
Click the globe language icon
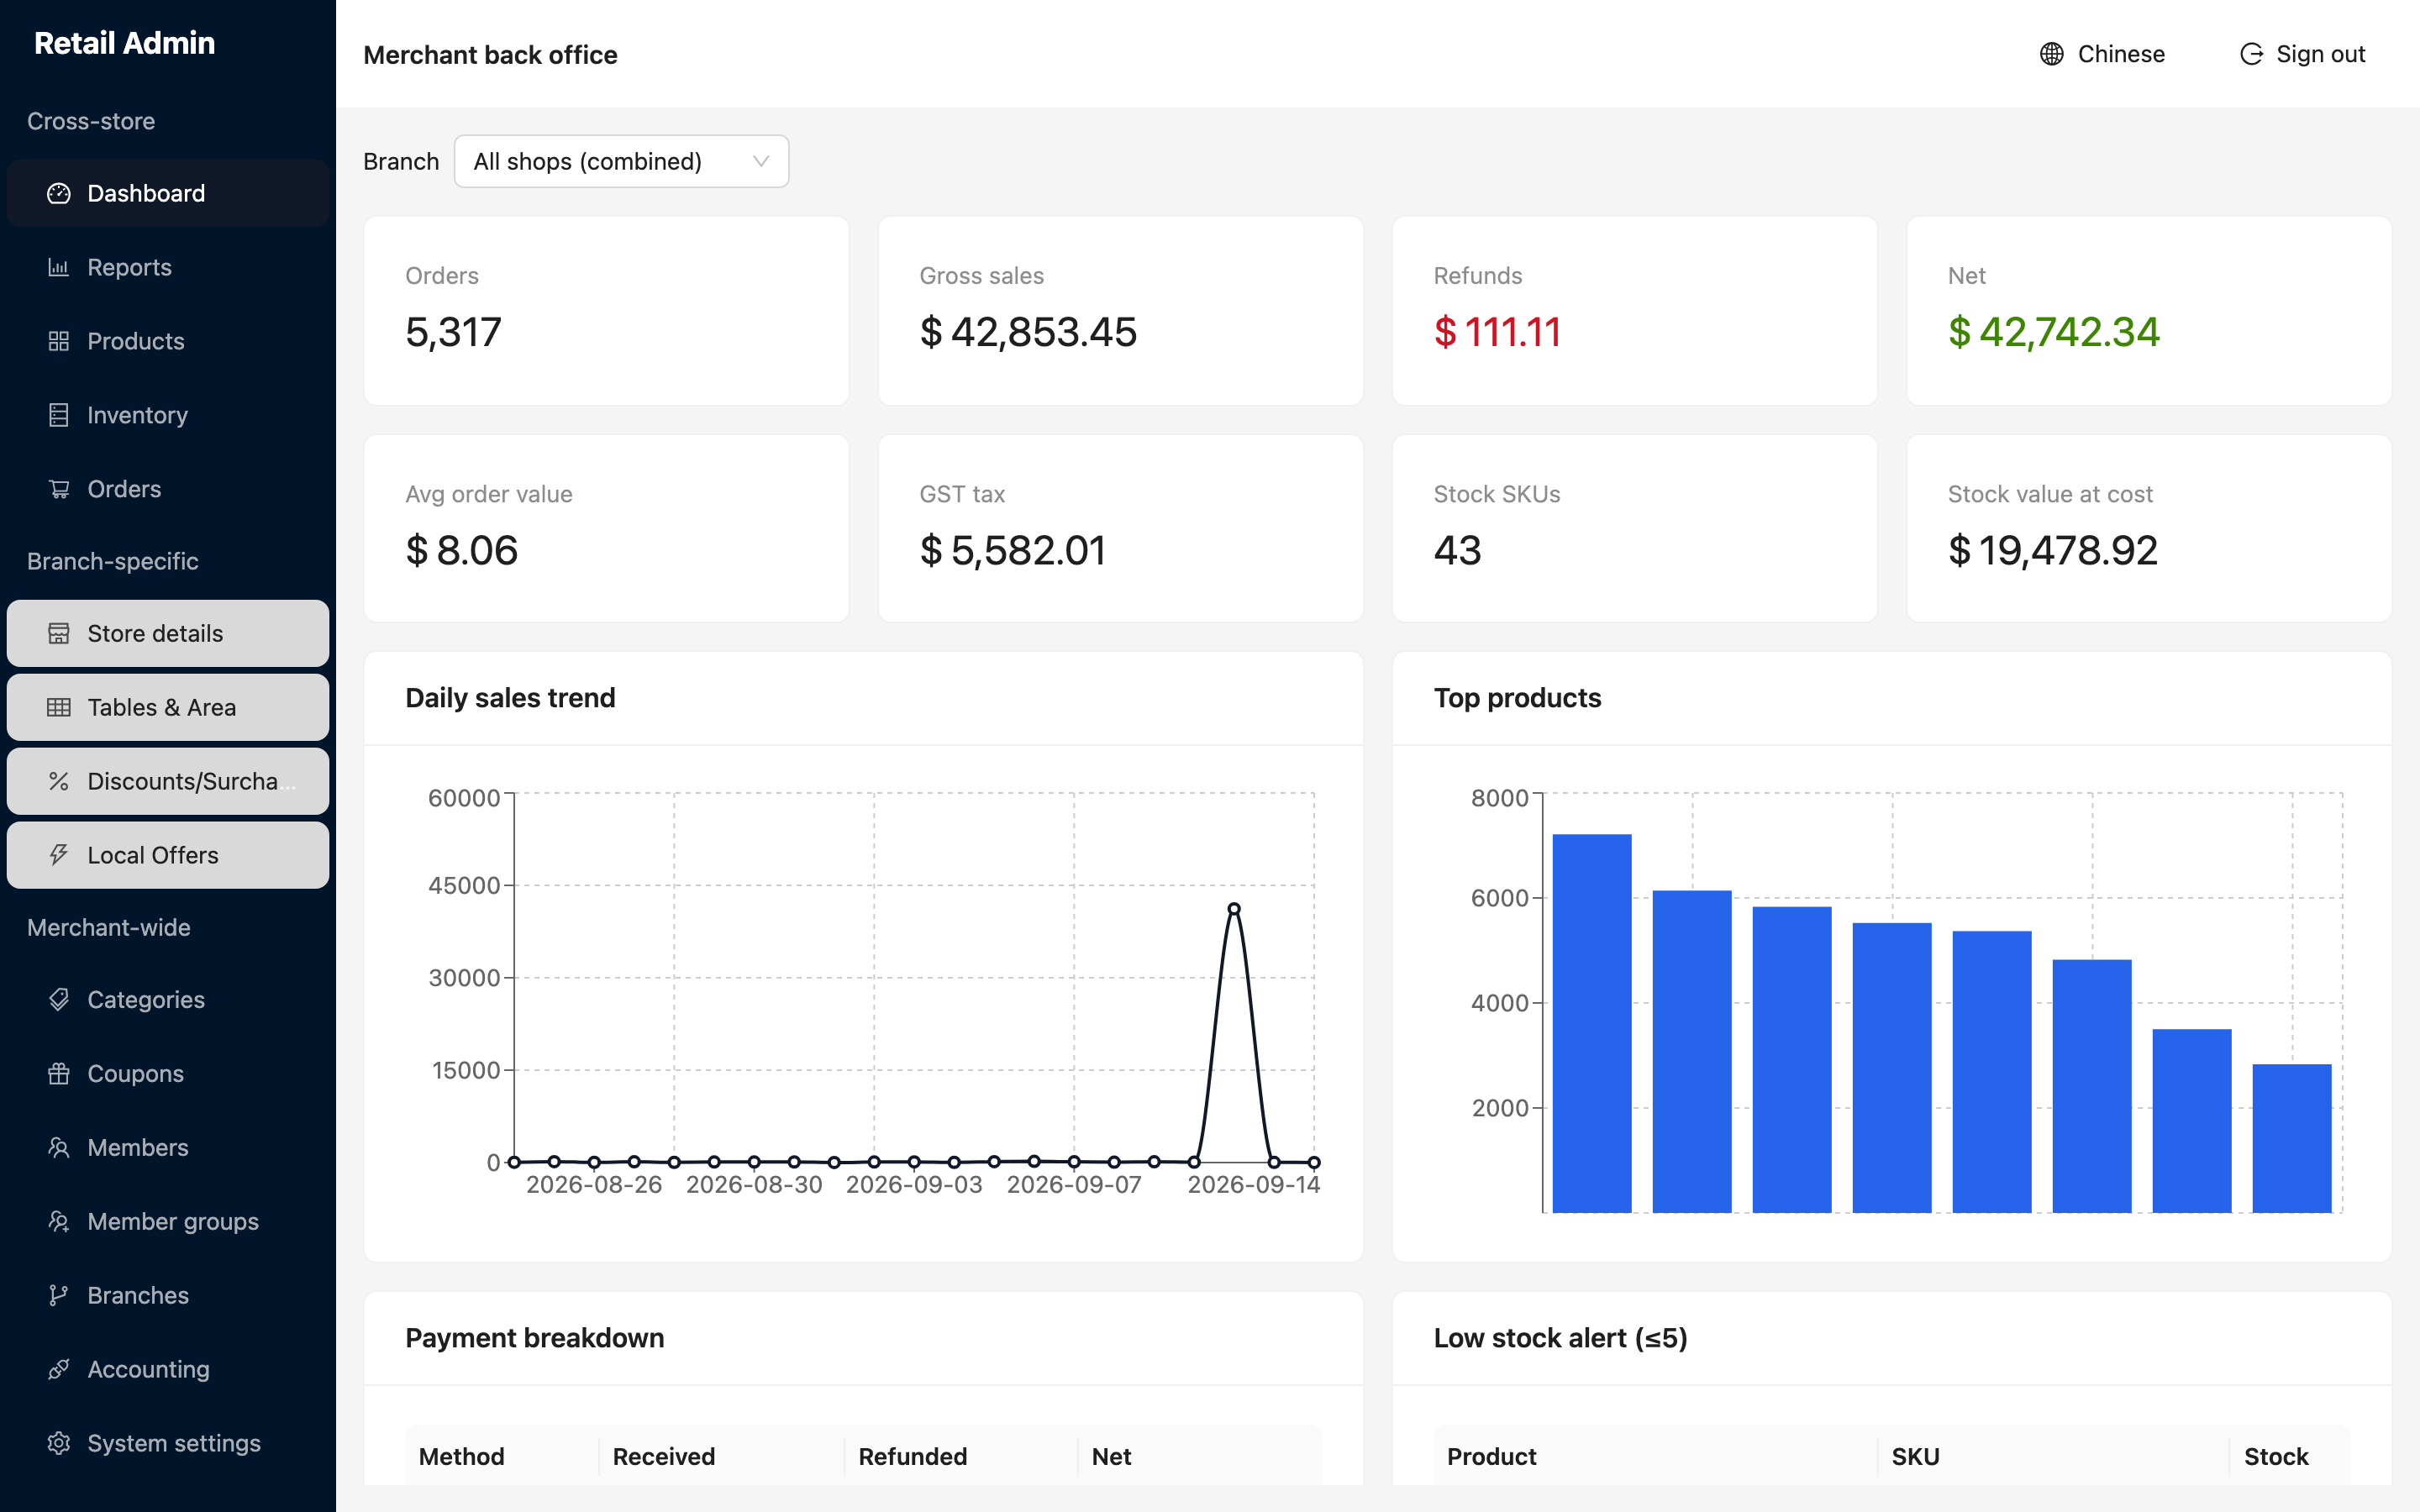(x=2052, y=54)
